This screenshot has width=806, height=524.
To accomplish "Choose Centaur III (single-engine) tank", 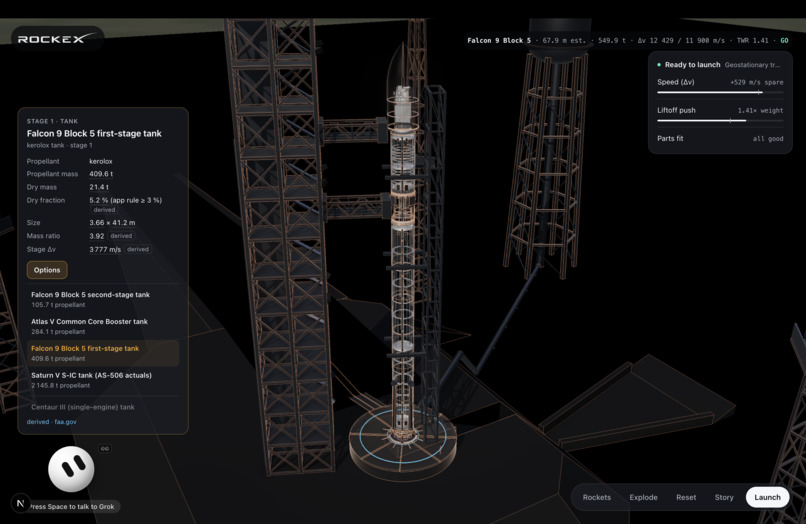I will pyautogui.click(x=103, y=407).
